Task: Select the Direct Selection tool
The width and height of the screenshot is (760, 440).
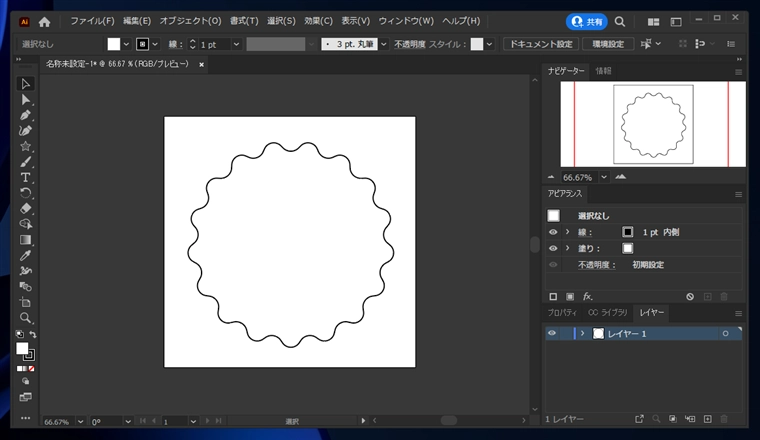Action: click(x=26, y=100)
